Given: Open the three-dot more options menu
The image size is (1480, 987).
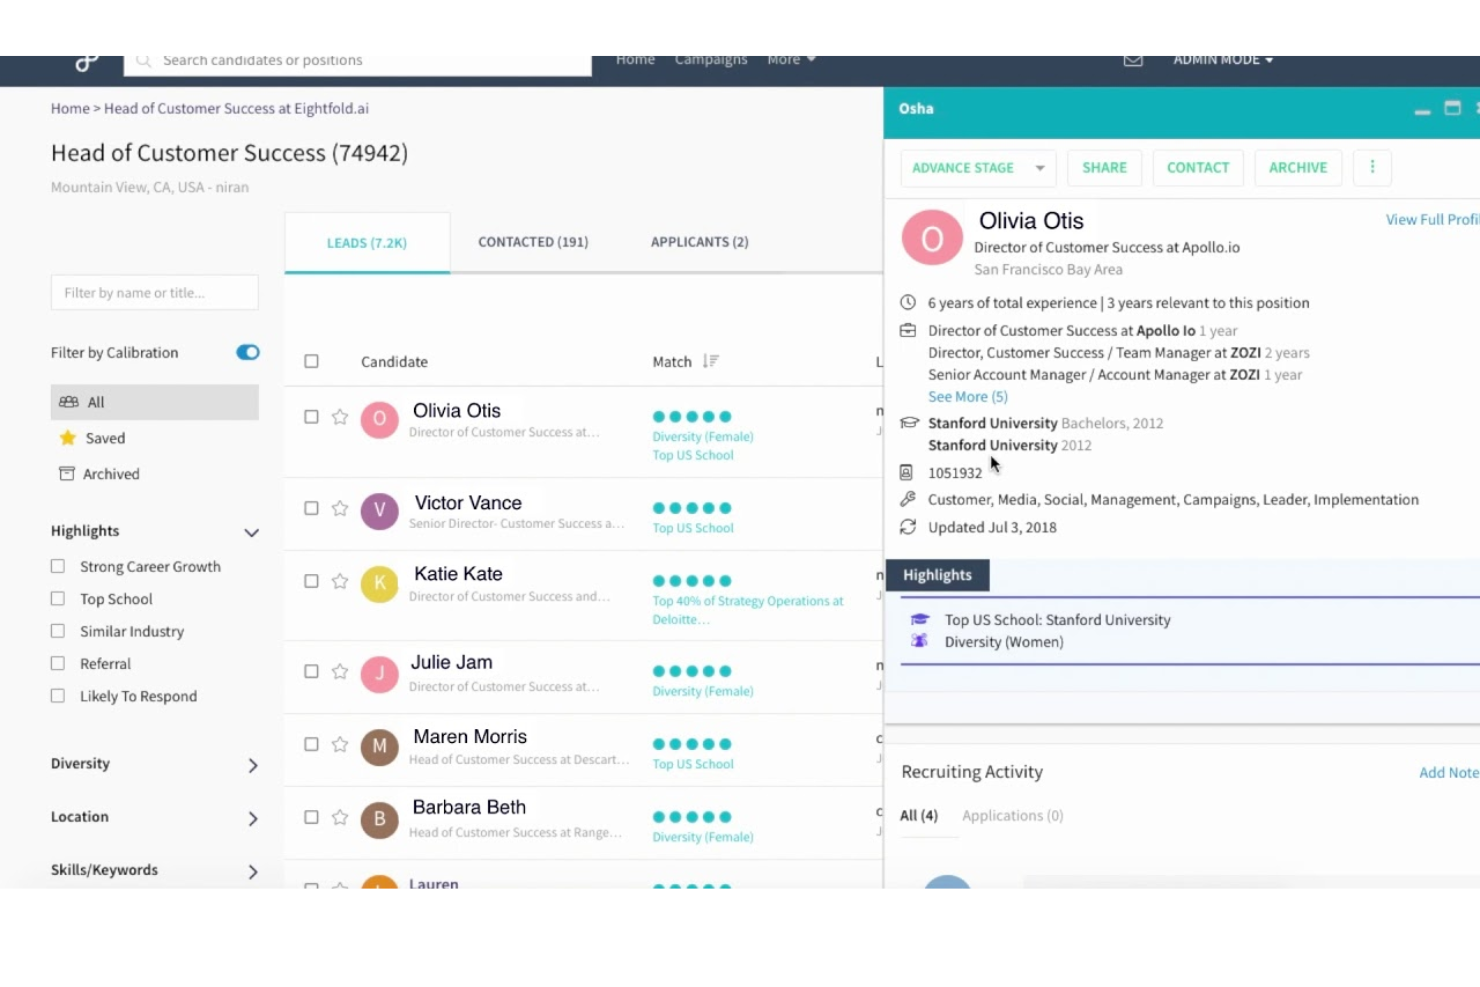Looking at the screenshot, I should pyautogui.click(x=1372, y=168).
